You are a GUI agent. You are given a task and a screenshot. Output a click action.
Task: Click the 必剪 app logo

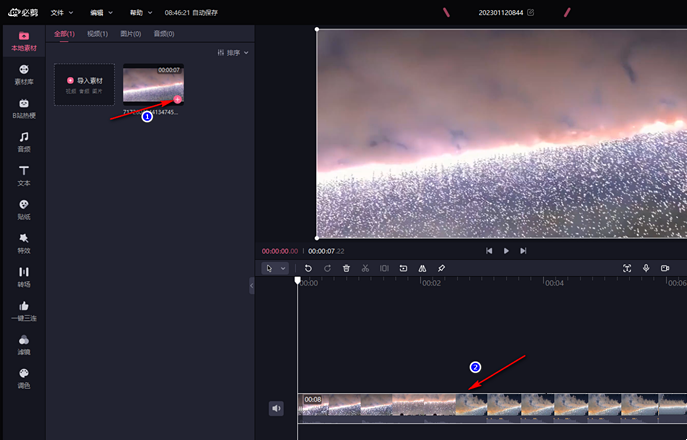23,12
